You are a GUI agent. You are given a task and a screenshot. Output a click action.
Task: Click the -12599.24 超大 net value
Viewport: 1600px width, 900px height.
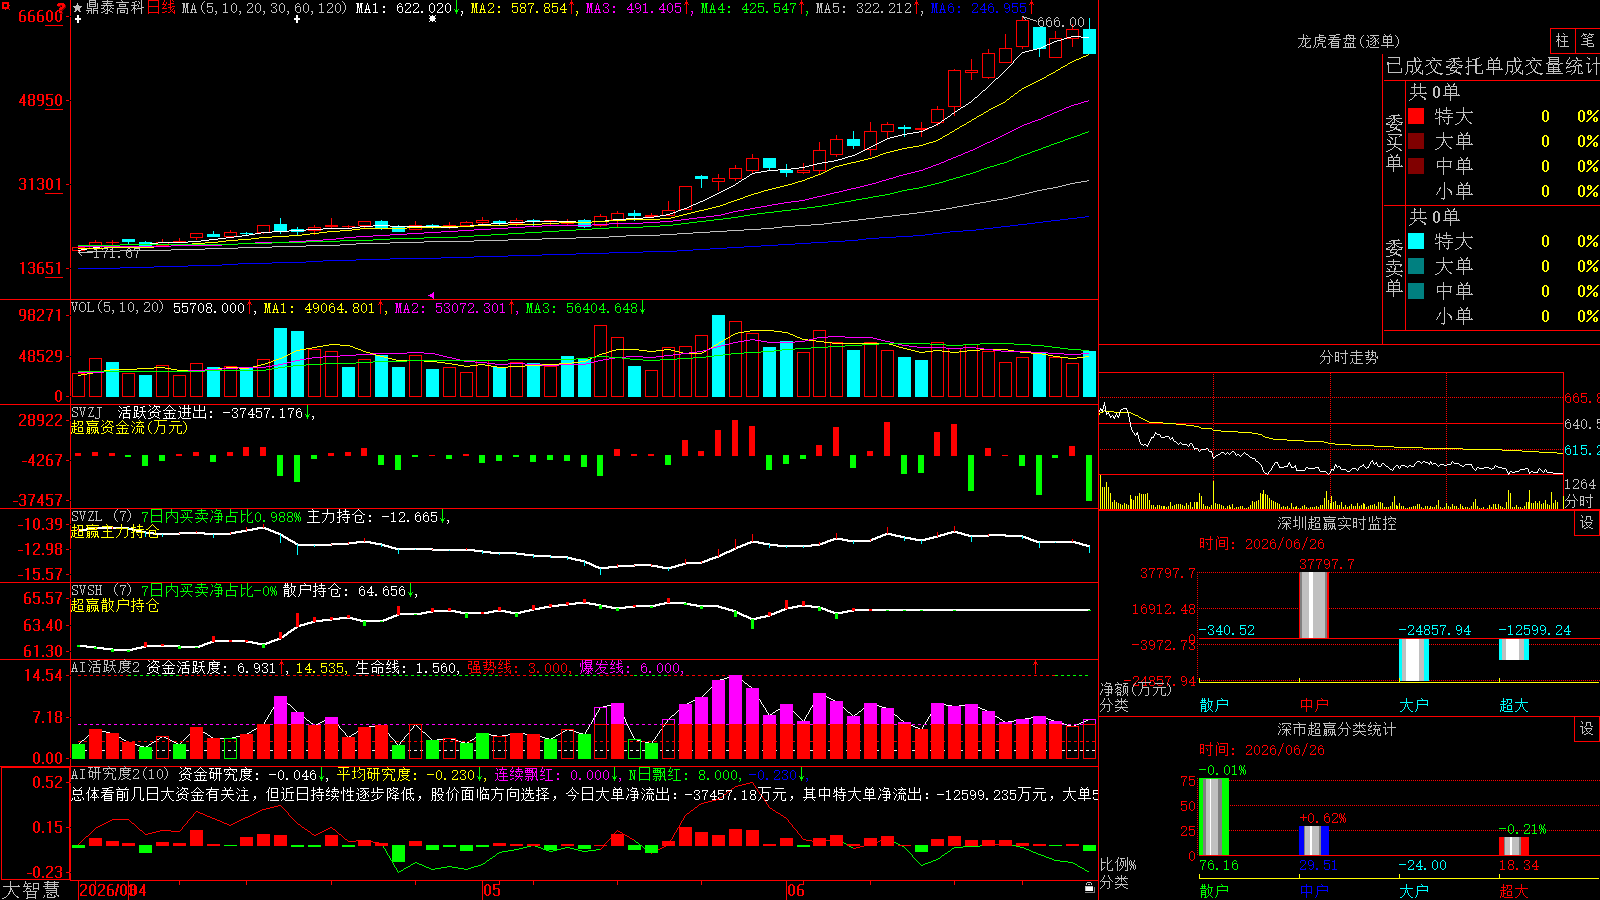1534,630
